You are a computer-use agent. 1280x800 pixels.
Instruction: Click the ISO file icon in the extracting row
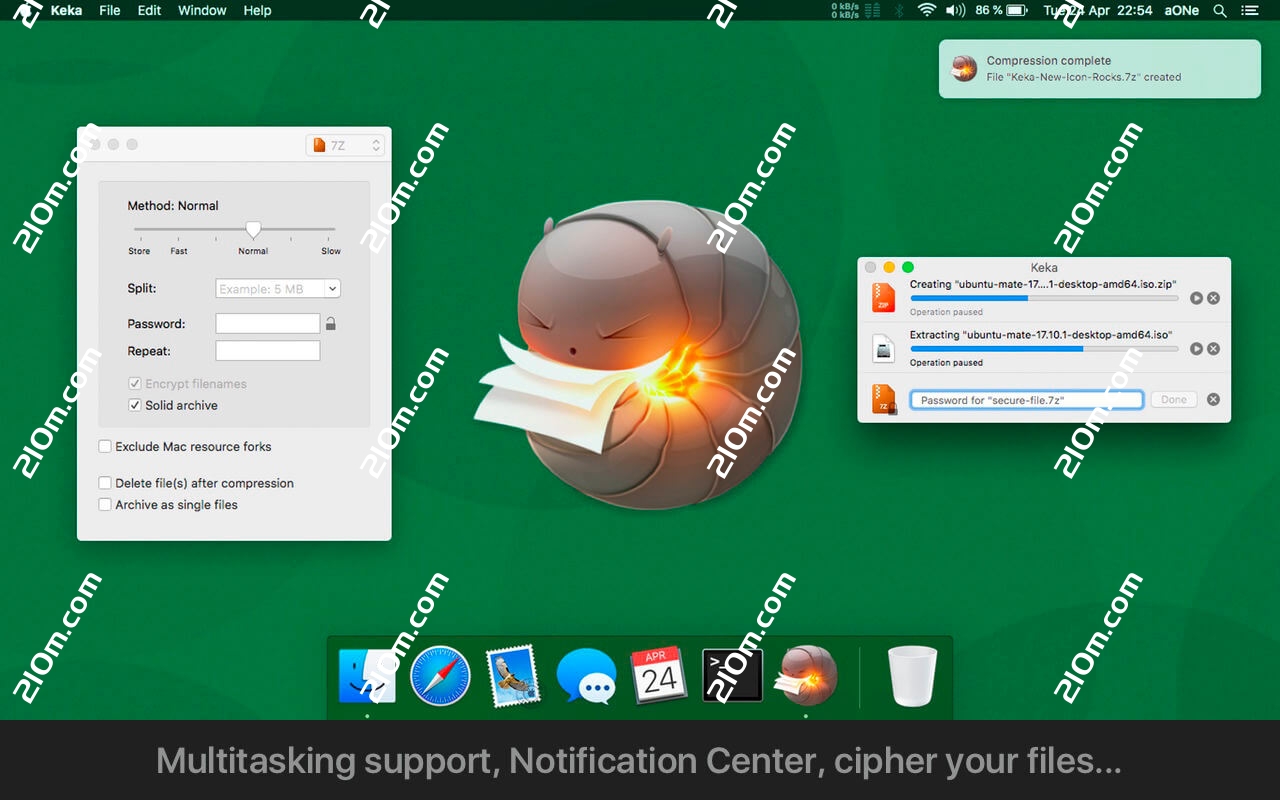point(883,348)
